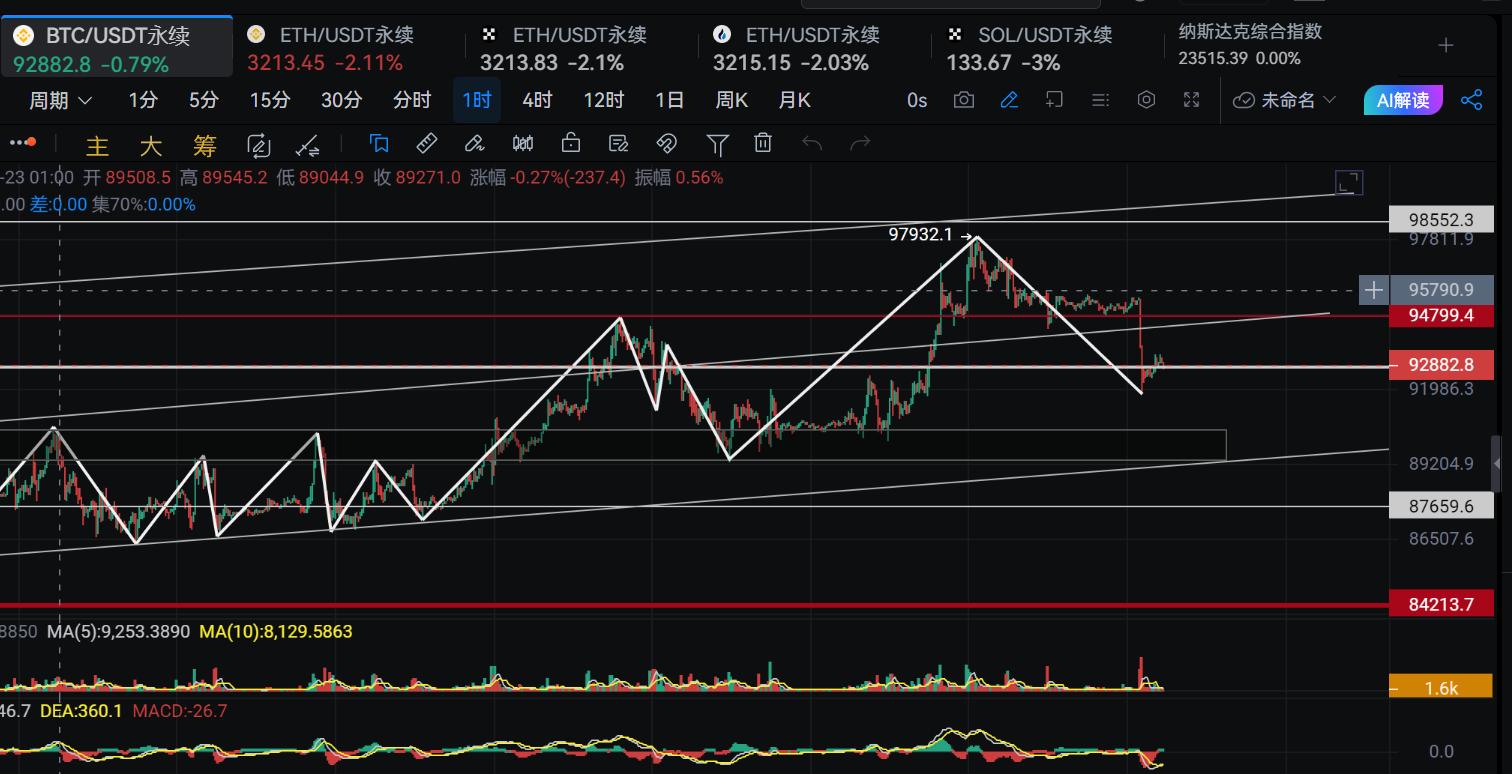1512x774 pixels.
Task: Expand the chart with the corner-bracket icon
Action: coord(1349,182)
